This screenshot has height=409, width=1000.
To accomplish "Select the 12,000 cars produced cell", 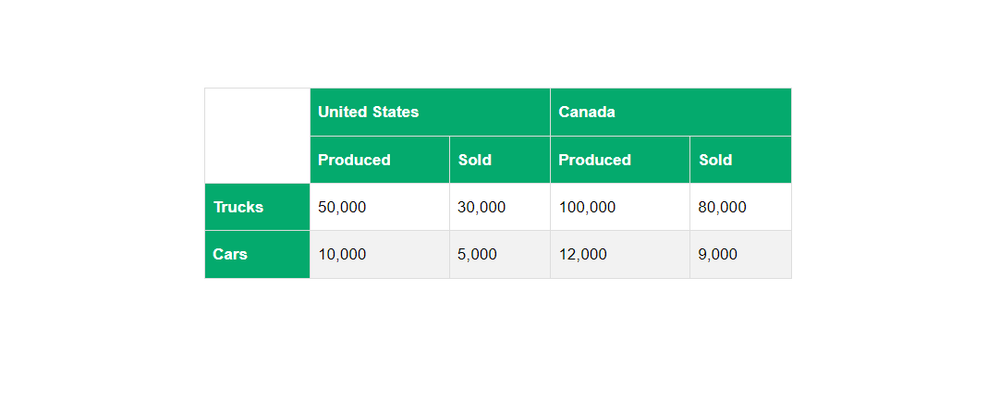I will [x=583, y=254].
